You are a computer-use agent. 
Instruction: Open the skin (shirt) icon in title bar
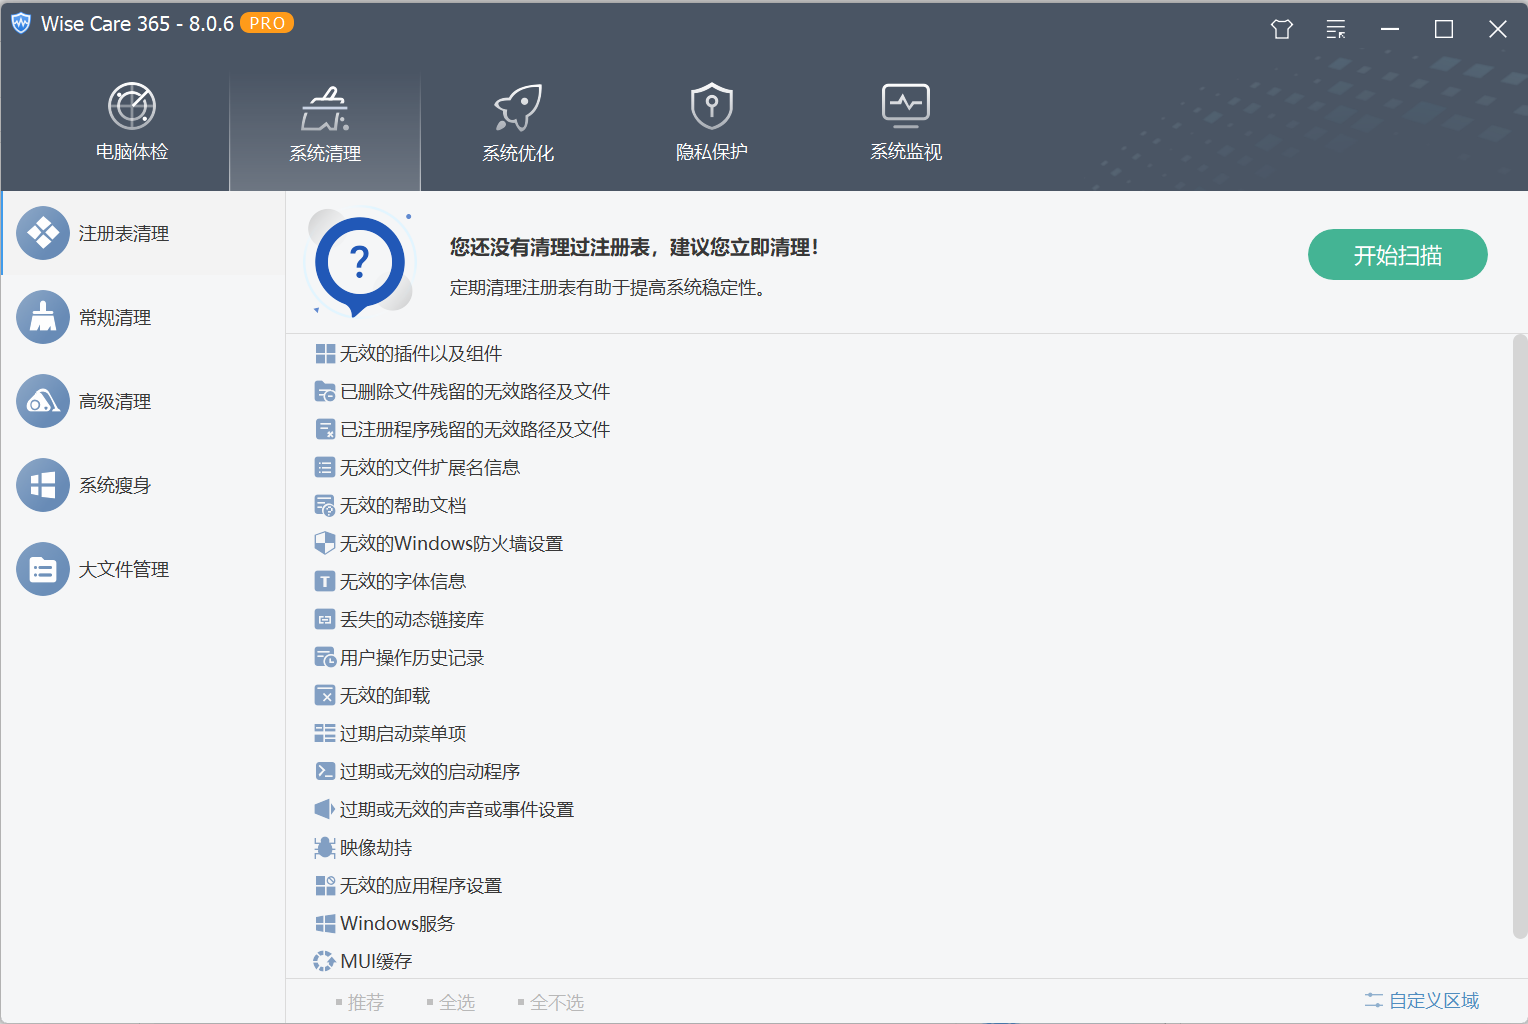pyautogui.click(x=1282, y=29)
